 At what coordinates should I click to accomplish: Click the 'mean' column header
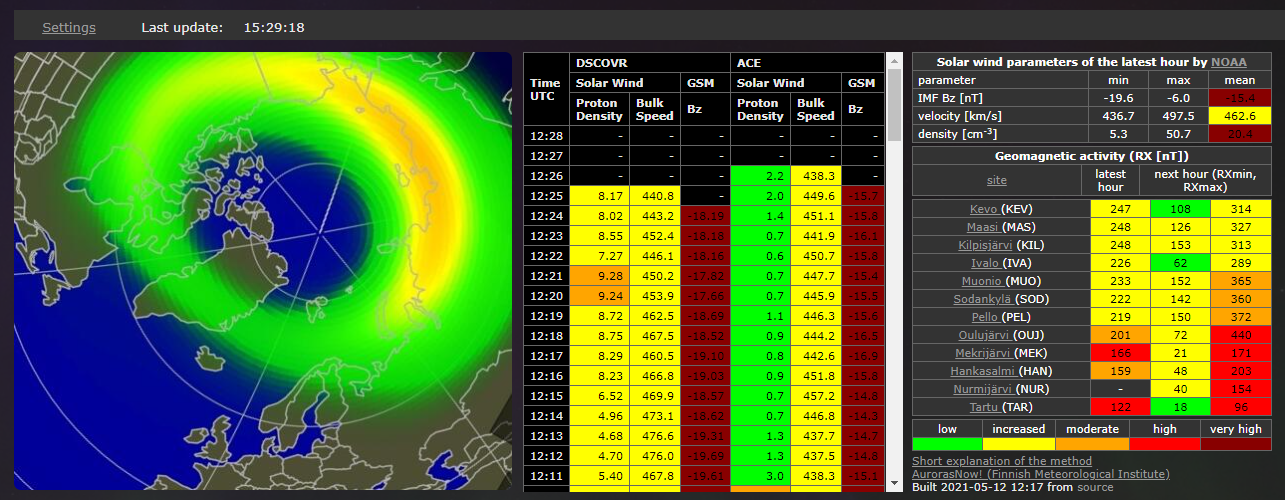point(1240,80)
